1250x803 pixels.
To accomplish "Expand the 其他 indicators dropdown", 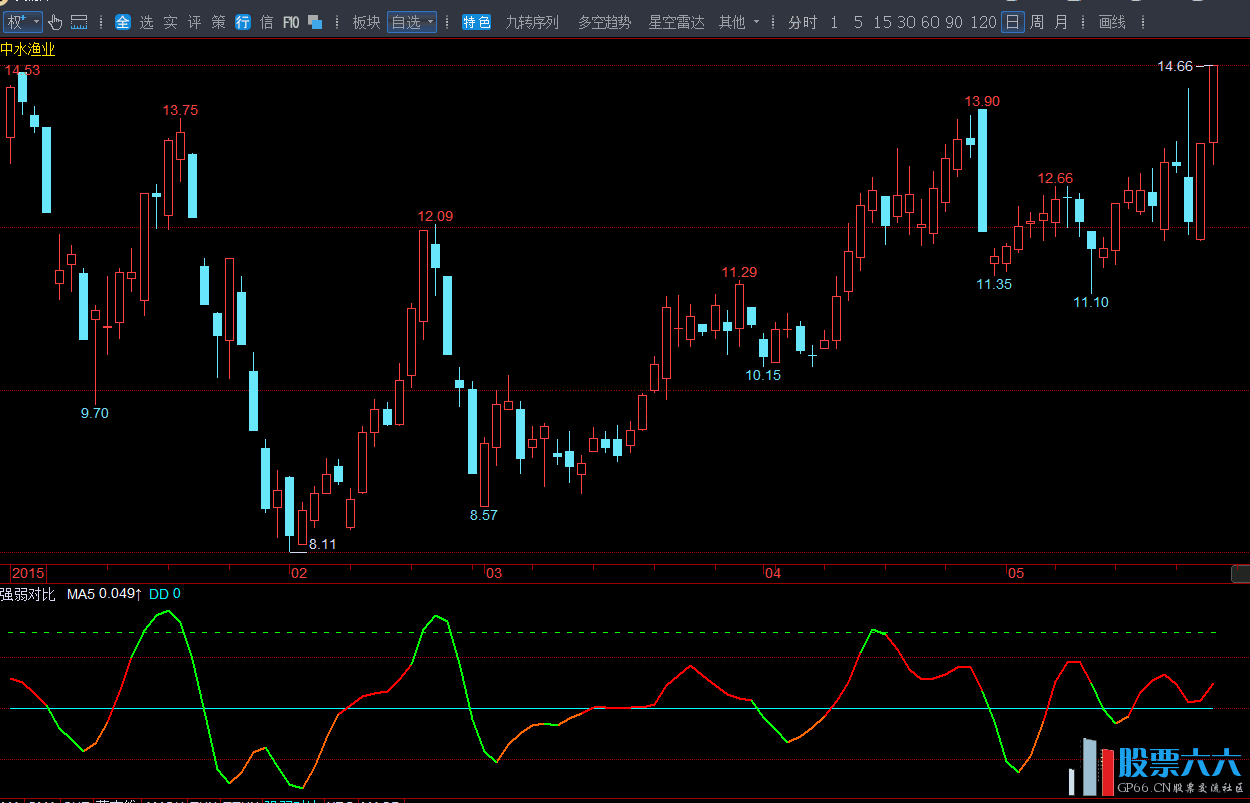I will pyautogui.click(x=739, y=22).
